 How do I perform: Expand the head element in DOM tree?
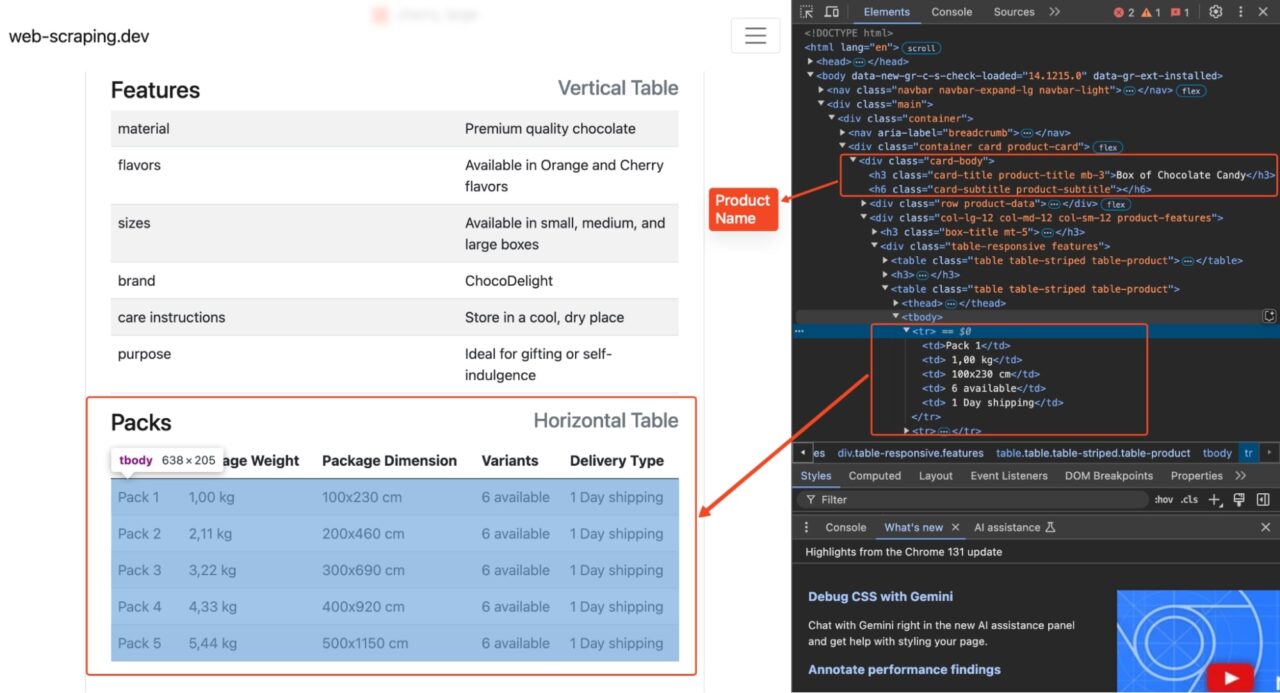[810, 61]
